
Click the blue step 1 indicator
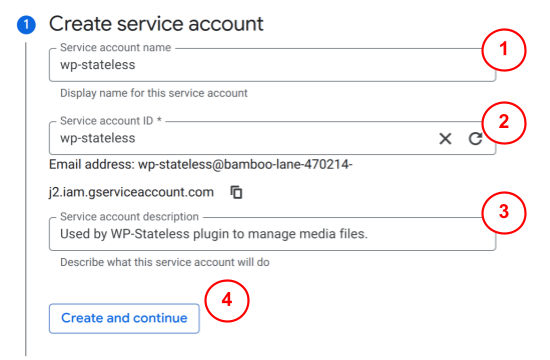point(26,25)
